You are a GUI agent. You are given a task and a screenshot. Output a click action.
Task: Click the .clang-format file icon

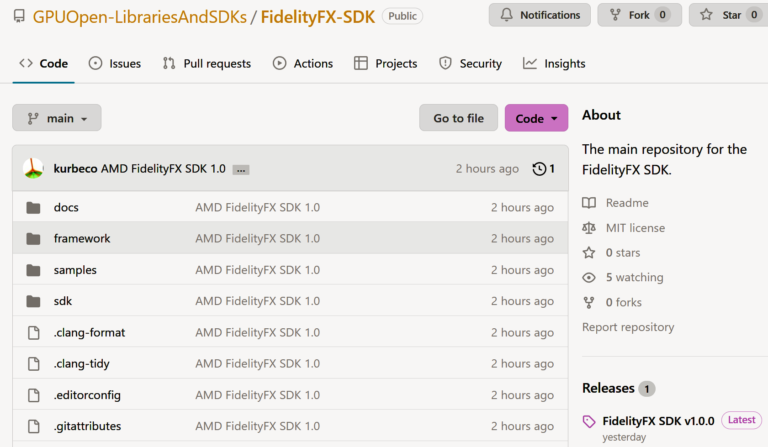point(34,332)
